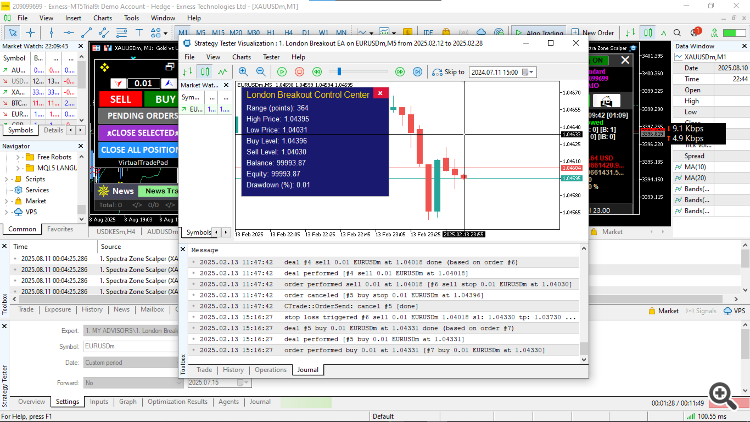Switch to the tester Operations tab
Screen dimensions: 750x422
click(x=270, y=370)
